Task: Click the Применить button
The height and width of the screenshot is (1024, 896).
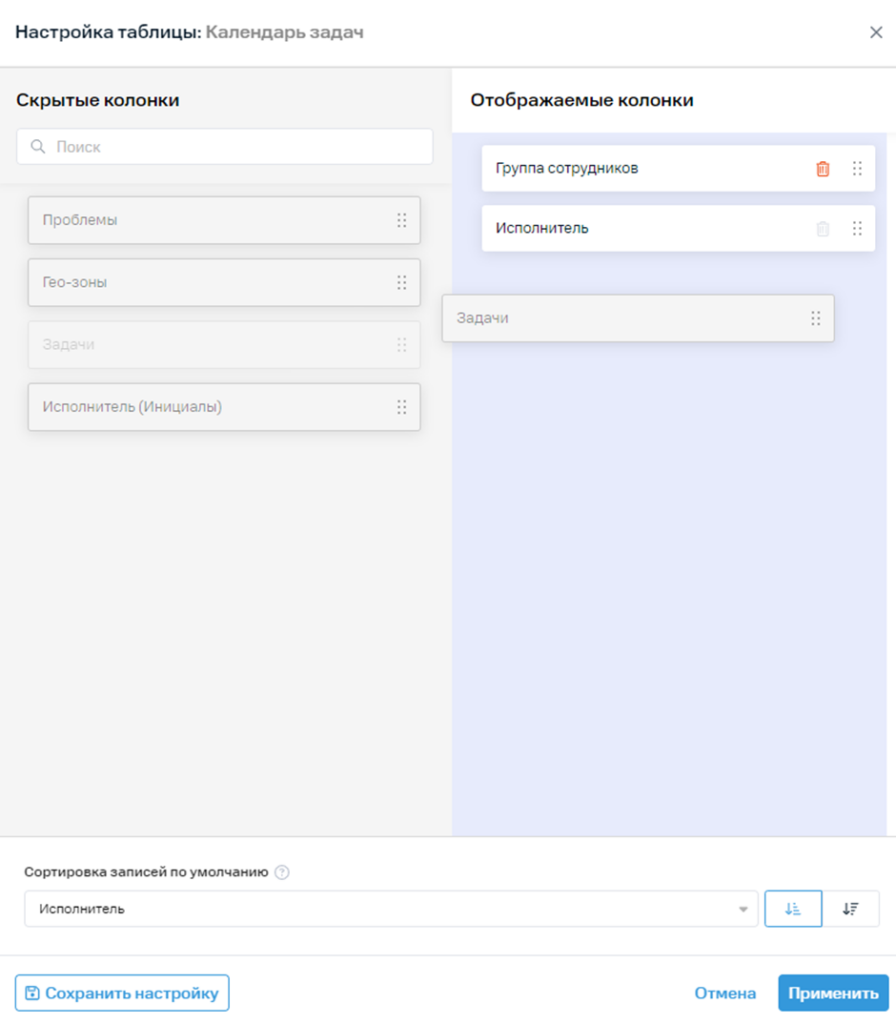Action: click(833, 993)
